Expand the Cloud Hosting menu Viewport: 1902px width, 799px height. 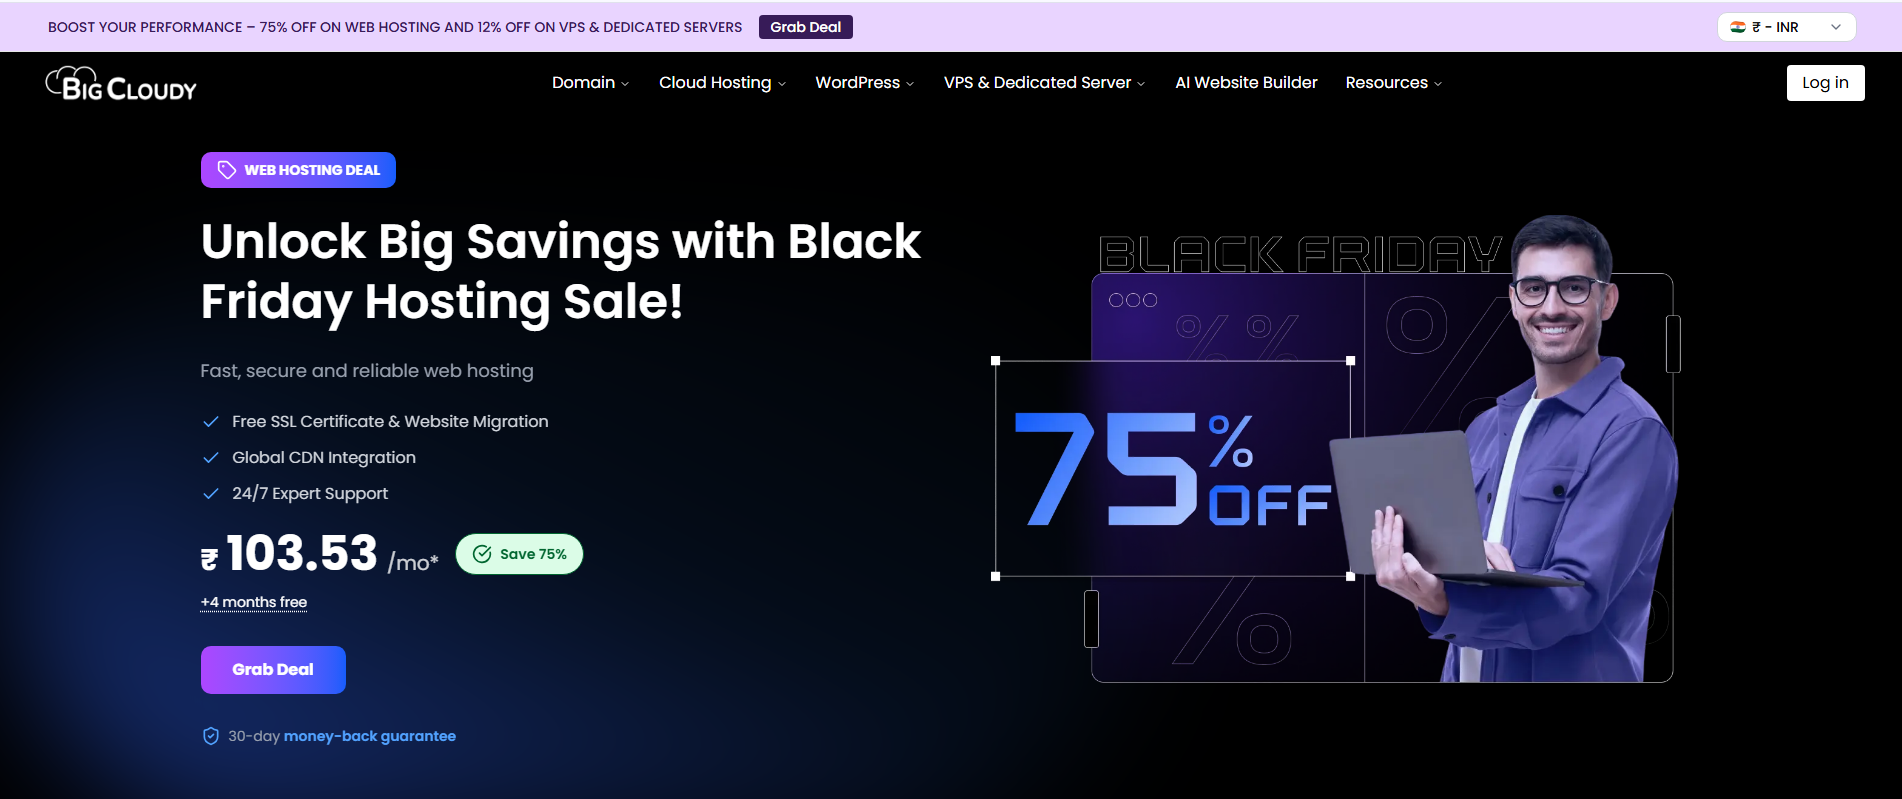[722, 83]
